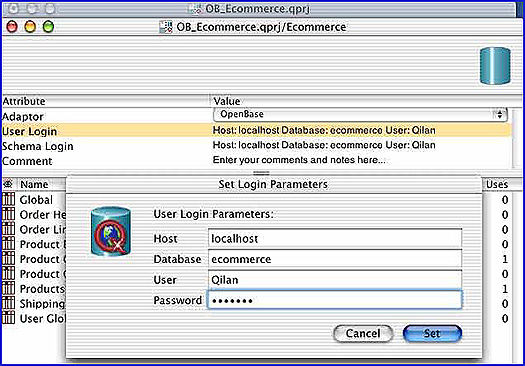
Task: Click the table icon beside Global
Action: (x=9, y=199)
